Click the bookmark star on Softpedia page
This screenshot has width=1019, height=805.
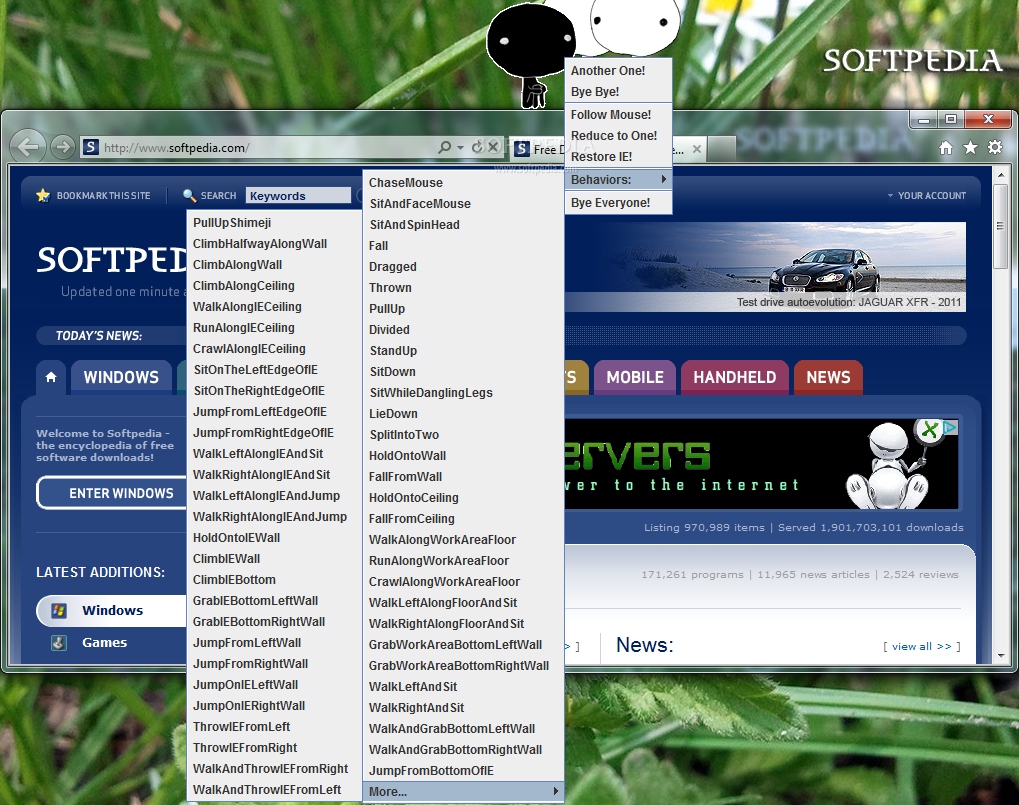[x=44, y=196]
